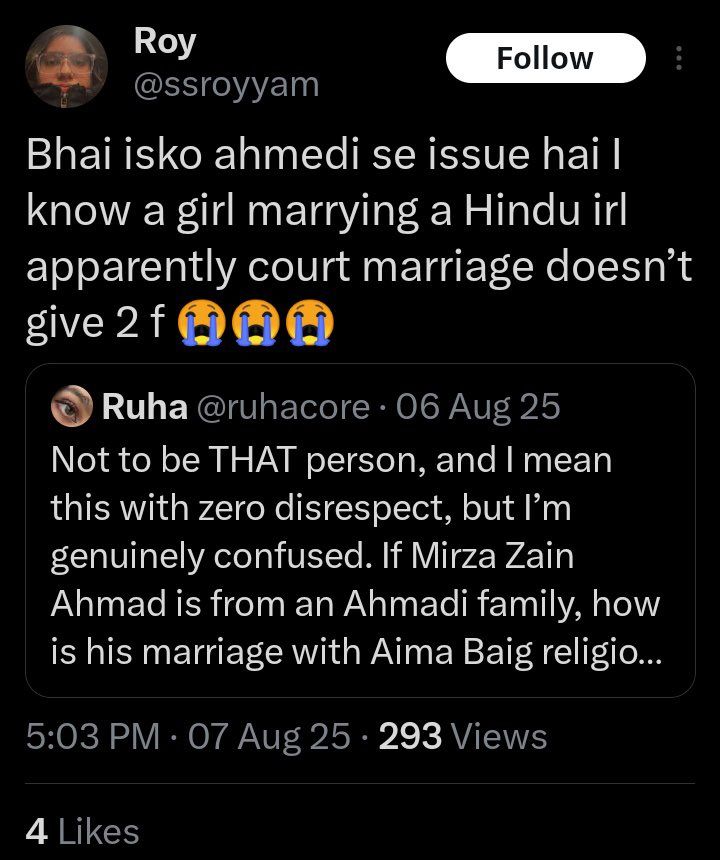Click the Follow button
The image size is (720, 860).
point(545,58)
